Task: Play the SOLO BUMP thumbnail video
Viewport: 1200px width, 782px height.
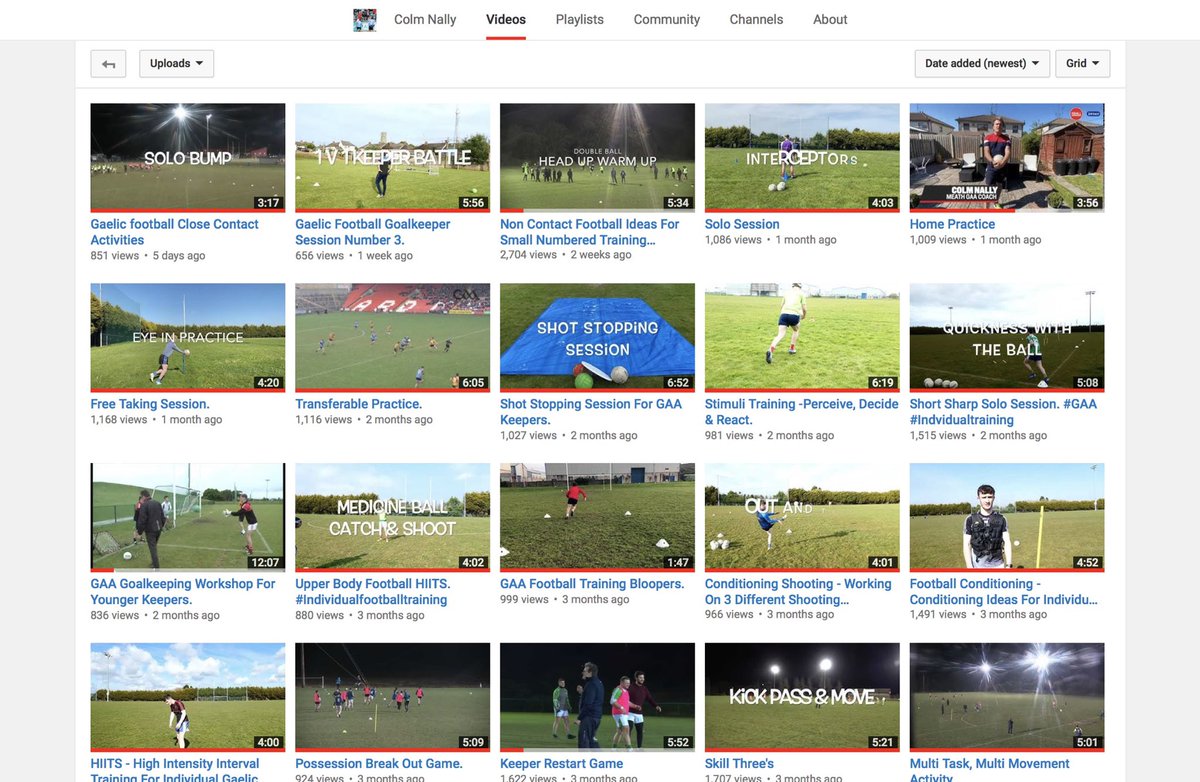Action: pyautogui.click(x=188, y=158)
